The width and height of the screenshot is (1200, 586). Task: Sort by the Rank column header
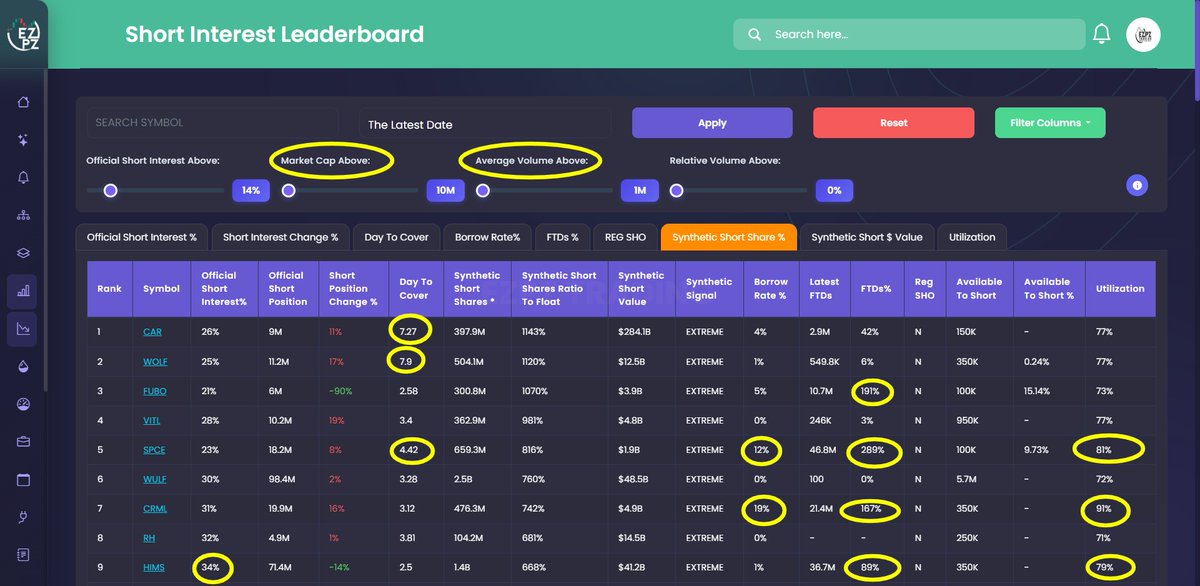point(109,289)
